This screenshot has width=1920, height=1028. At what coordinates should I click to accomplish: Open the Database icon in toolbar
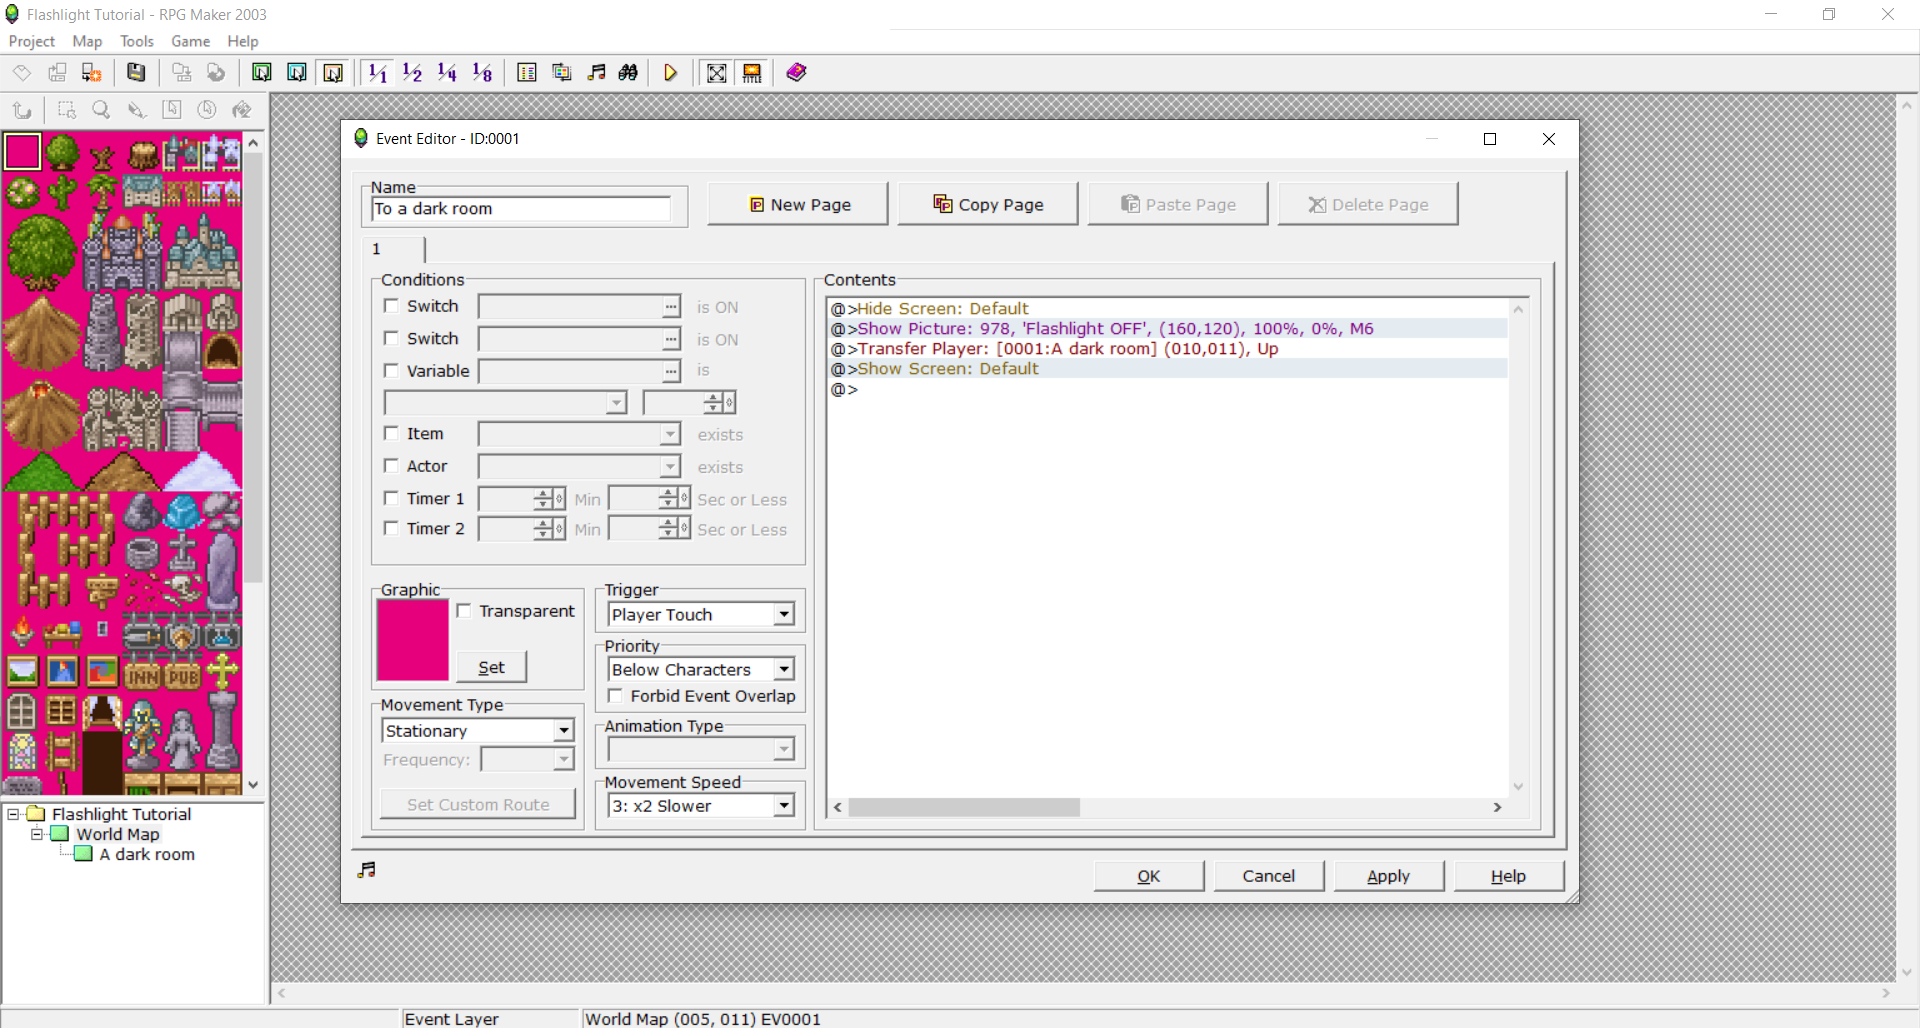tap(527, 72)
